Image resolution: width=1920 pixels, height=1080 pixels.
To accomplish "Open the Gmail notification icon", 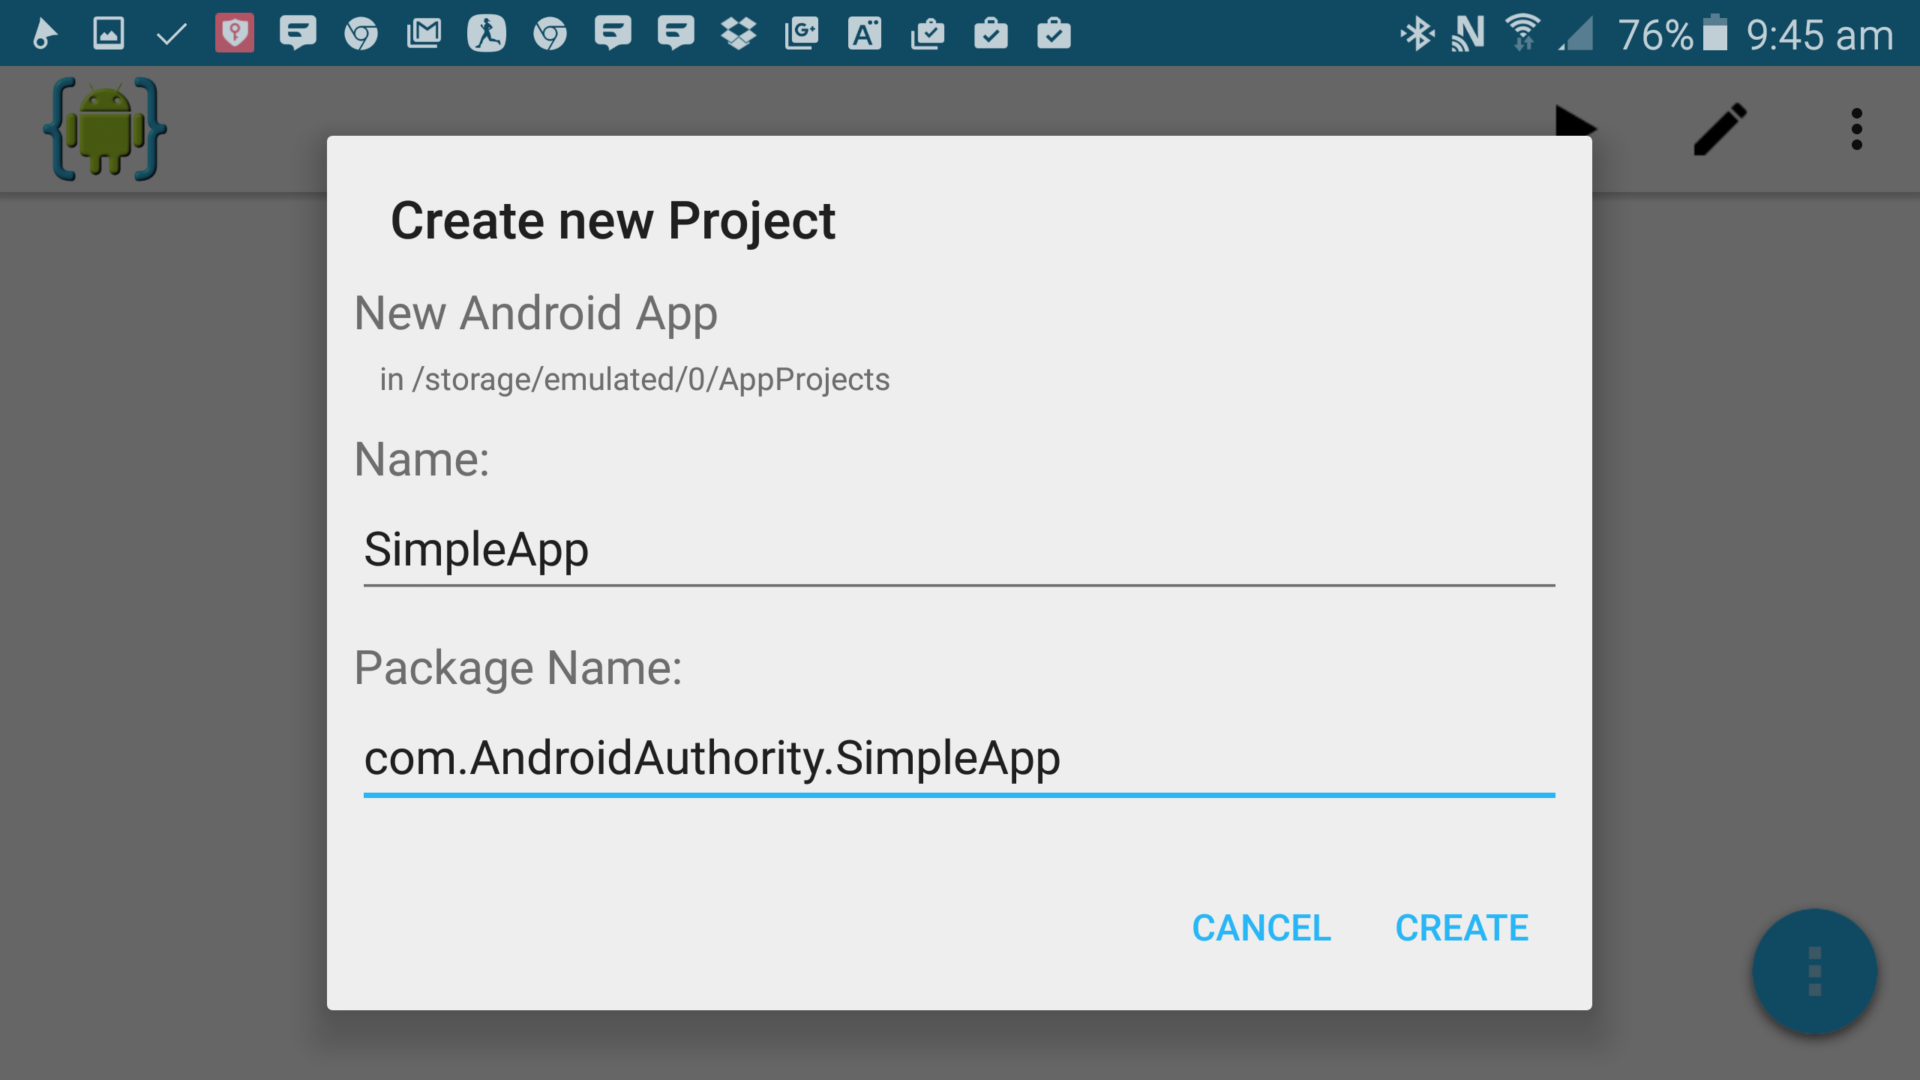I will (424, 33).
